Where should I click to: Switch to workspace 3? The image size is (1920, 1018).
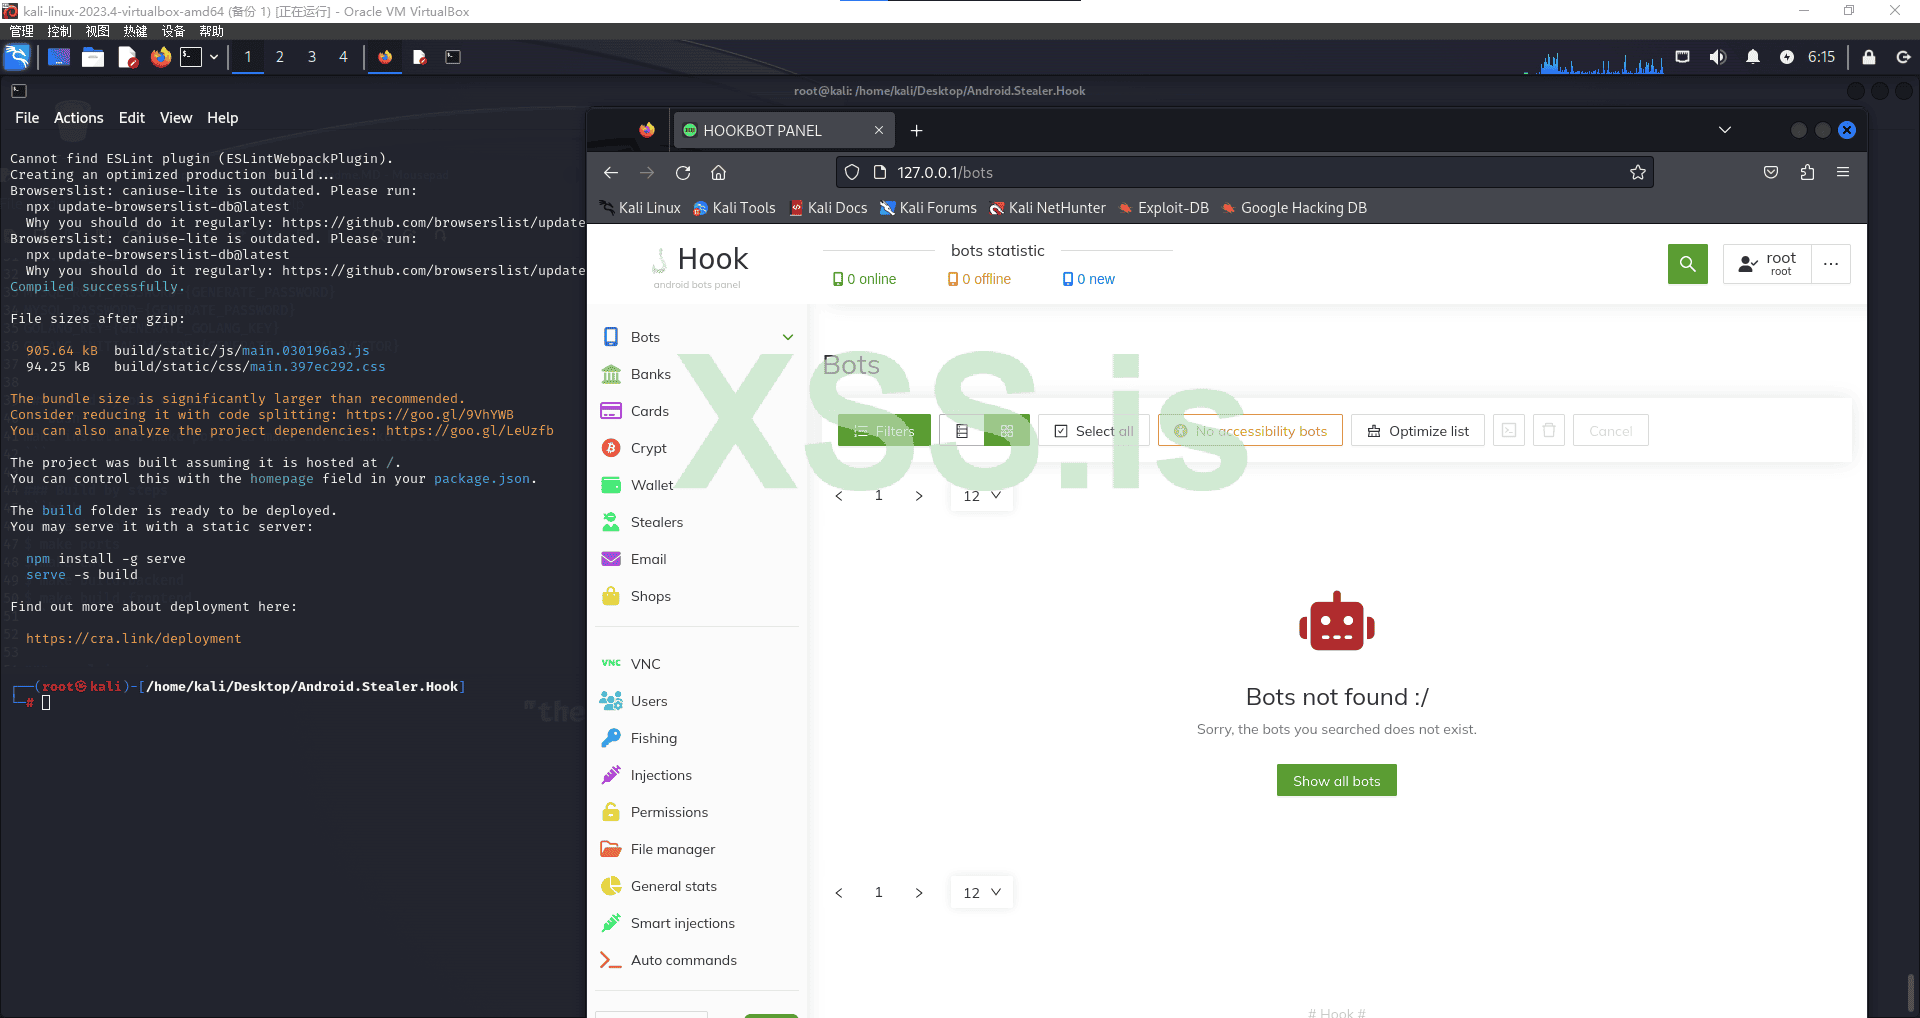[x=312, y=57]
